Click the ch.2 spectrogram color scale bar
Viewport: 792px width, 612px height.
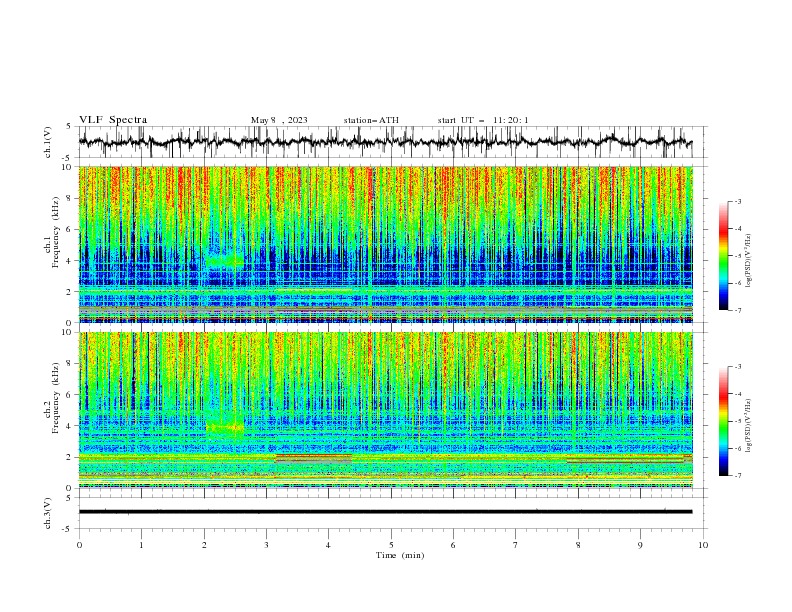(723, 421)
